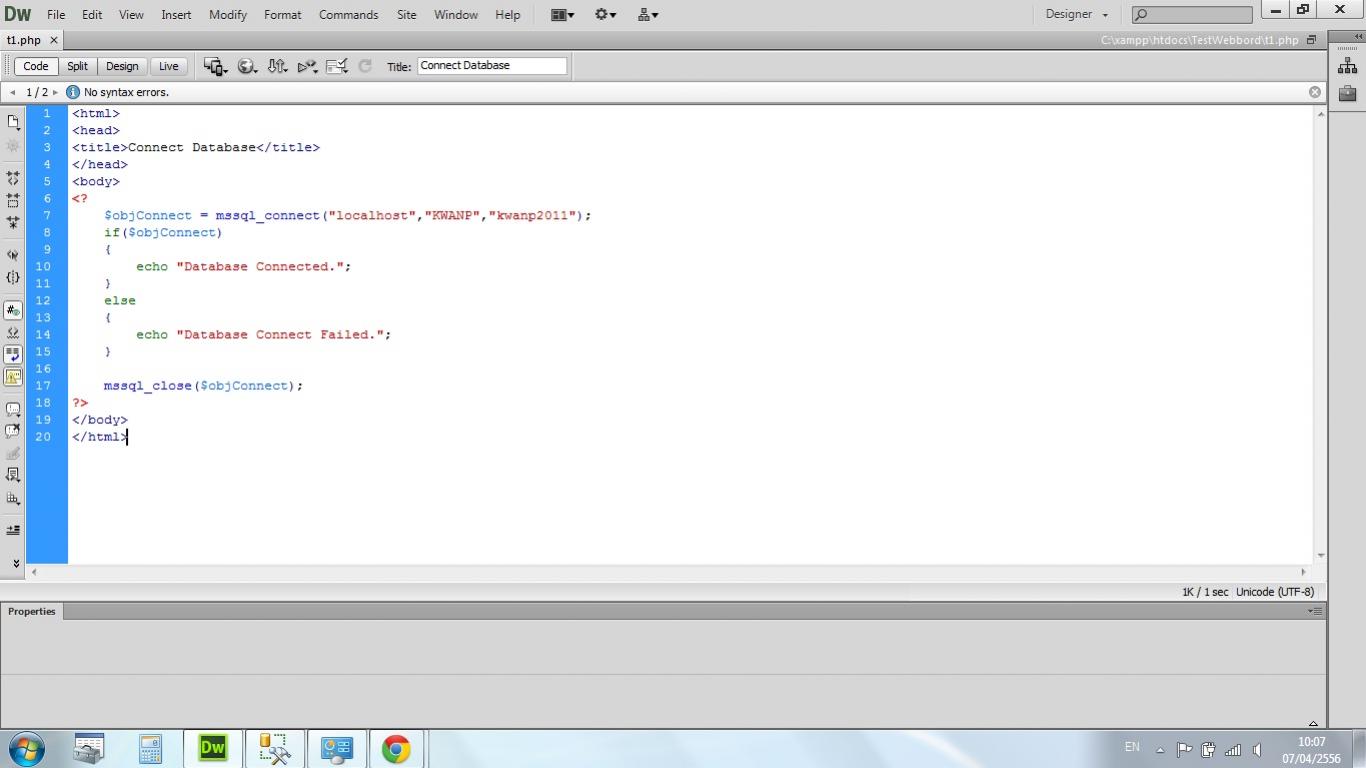The image size is (1366, 768).
Task: Open the Layout dropdown in menu bar
Action: click(563, 15)
